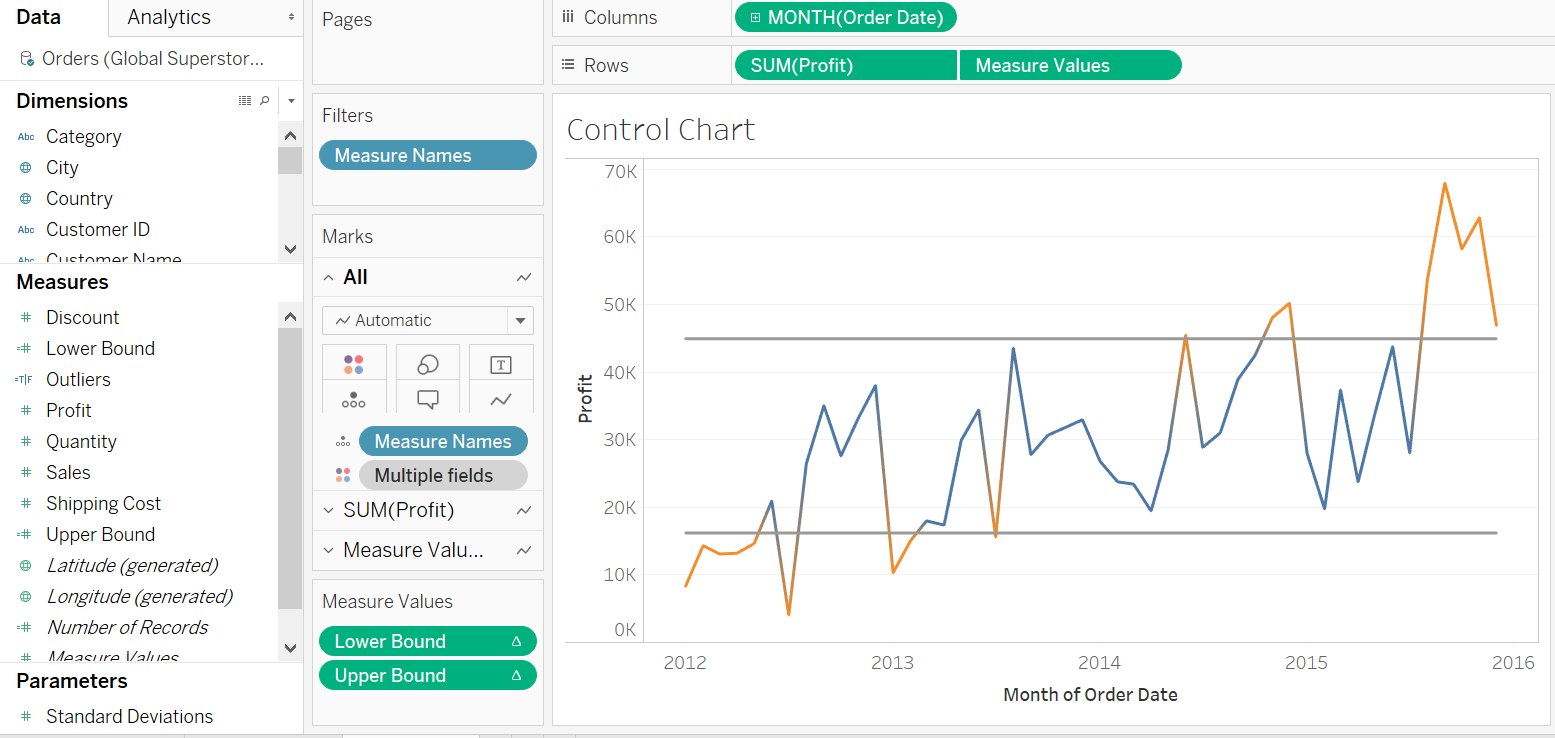
Task: Open the Tooltip button on the Marks card
Action: (428, 398)
